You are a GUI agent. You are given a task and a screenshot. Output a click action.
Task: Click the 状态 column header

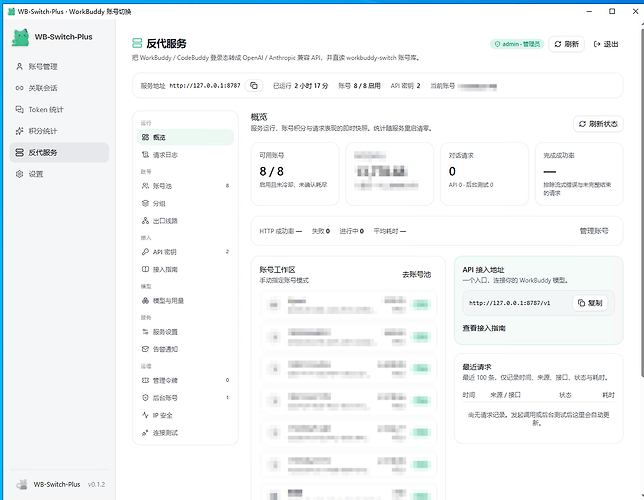(x=565, y=395)
